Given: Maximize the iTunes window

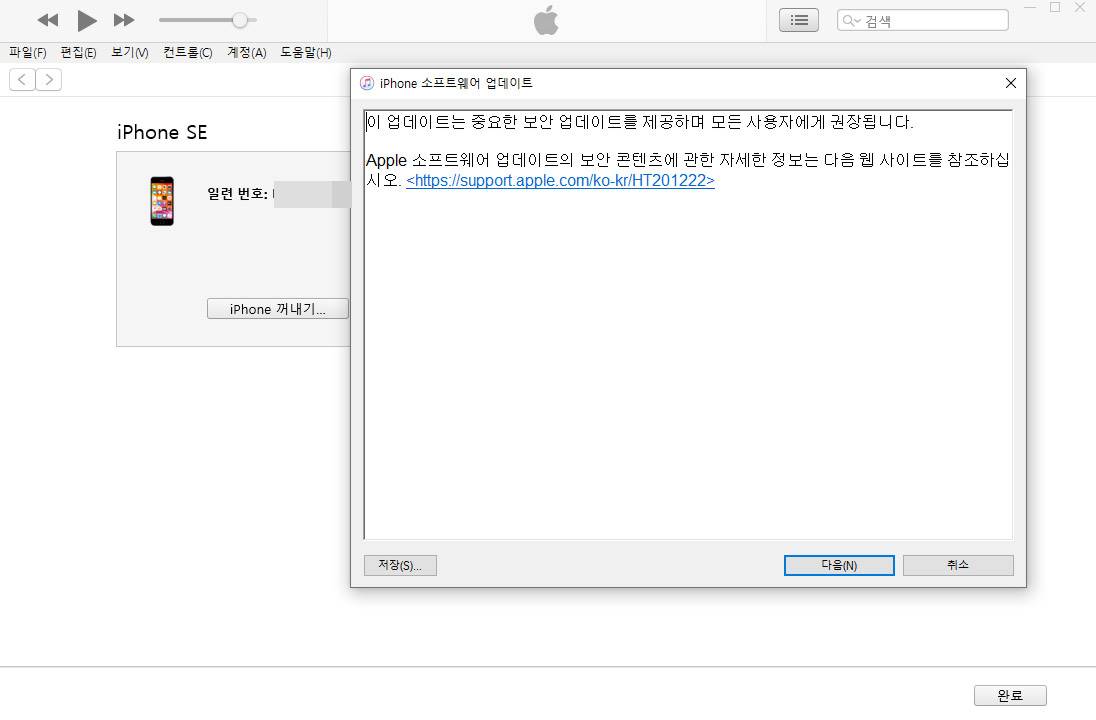Looking at the screenshot, I should [1055, 8].
